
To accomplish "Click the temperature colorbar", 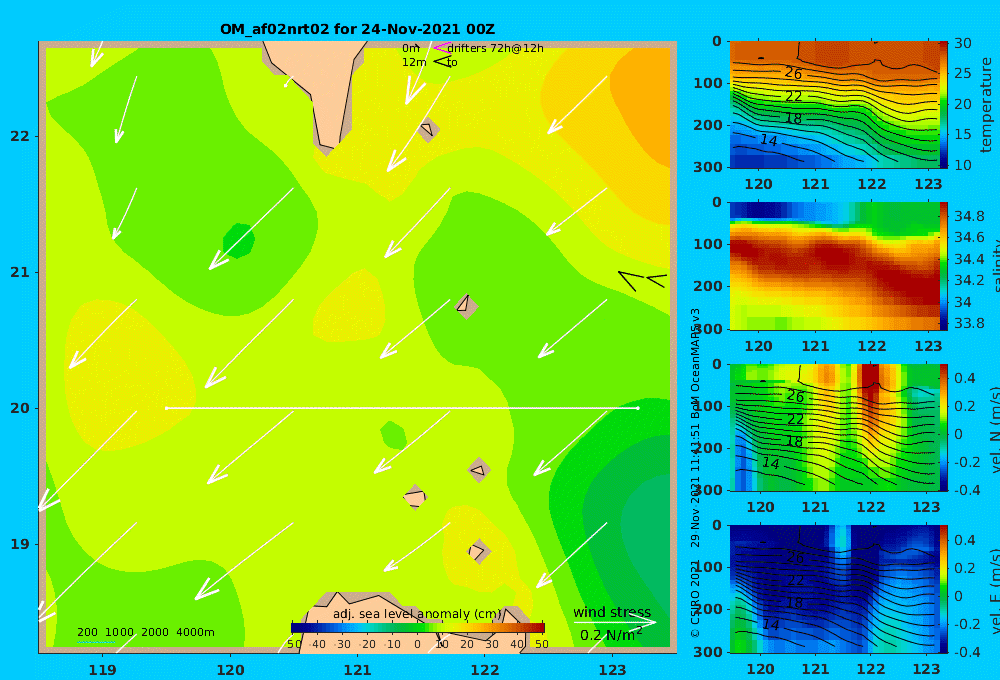I will point(944,105).
